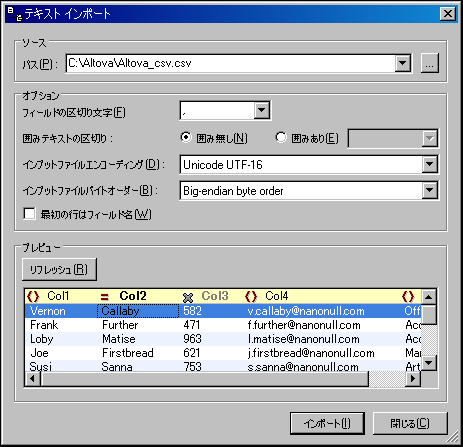The width and height of the screenshot is (463, 447).
Task: Click the Col4 element braces icon
Action: click(x=251, y=296)
